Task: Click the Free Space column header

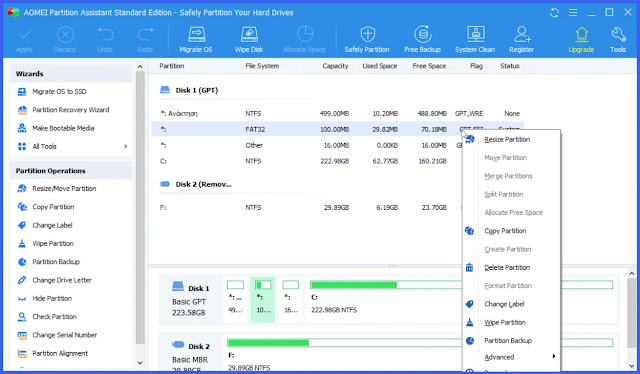Action: 429,66
